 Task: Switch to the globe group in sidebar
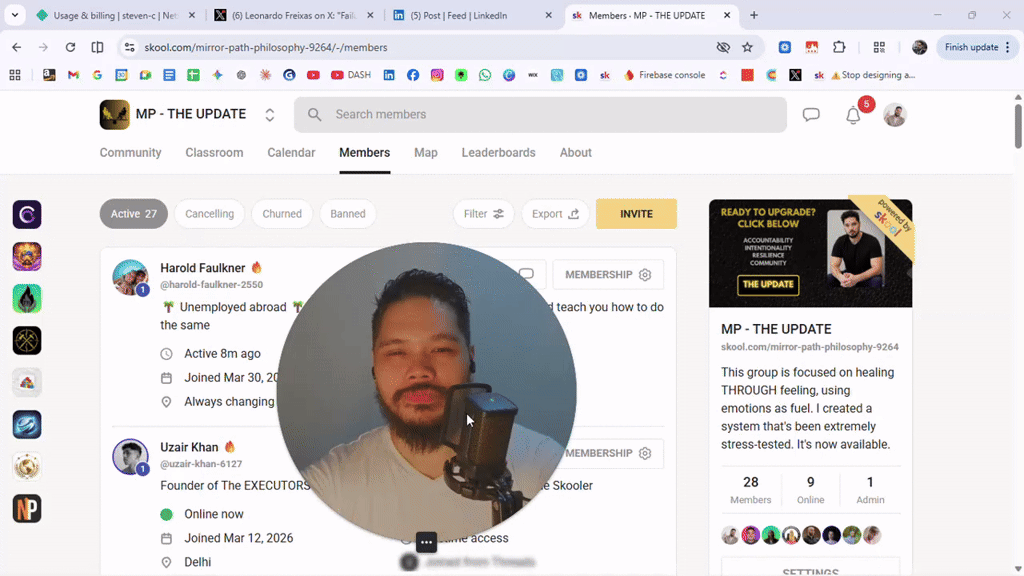pyautogui.click(x=27, y=466)
